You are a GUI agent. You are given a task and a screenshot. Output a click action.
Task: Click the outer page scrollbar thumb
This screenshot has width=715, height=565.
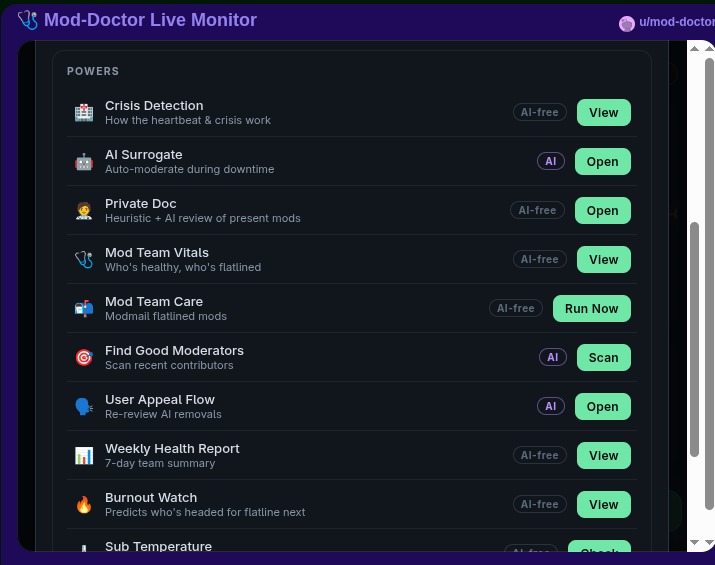(x=710, y=284)
